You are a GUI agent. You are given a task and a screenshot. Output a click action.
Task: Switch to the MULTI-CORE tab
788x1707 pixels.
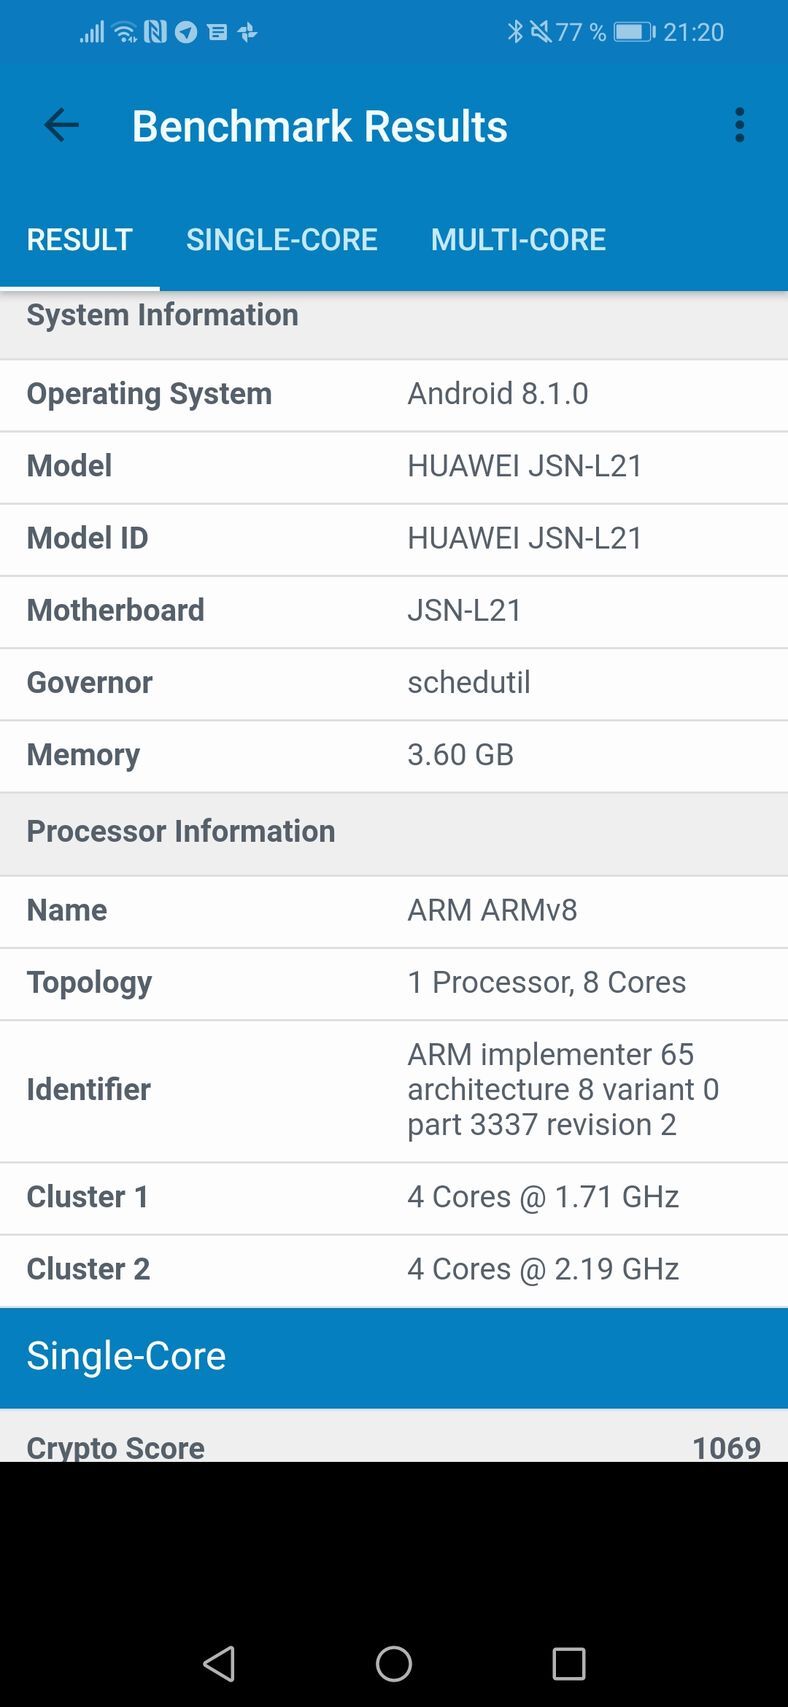[x=518, y=240]
